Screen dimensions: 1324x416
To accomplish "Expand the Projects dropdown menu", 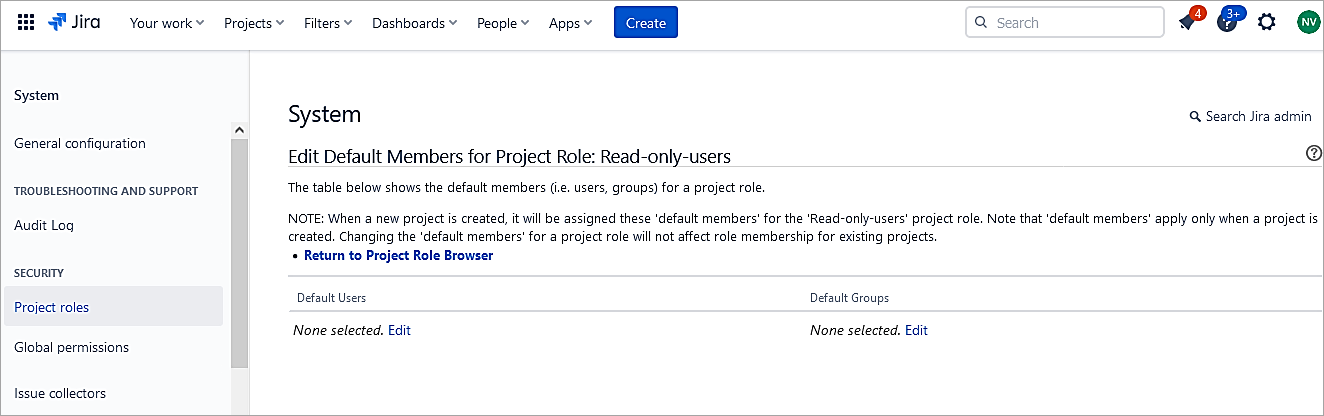I will (254, 23).
